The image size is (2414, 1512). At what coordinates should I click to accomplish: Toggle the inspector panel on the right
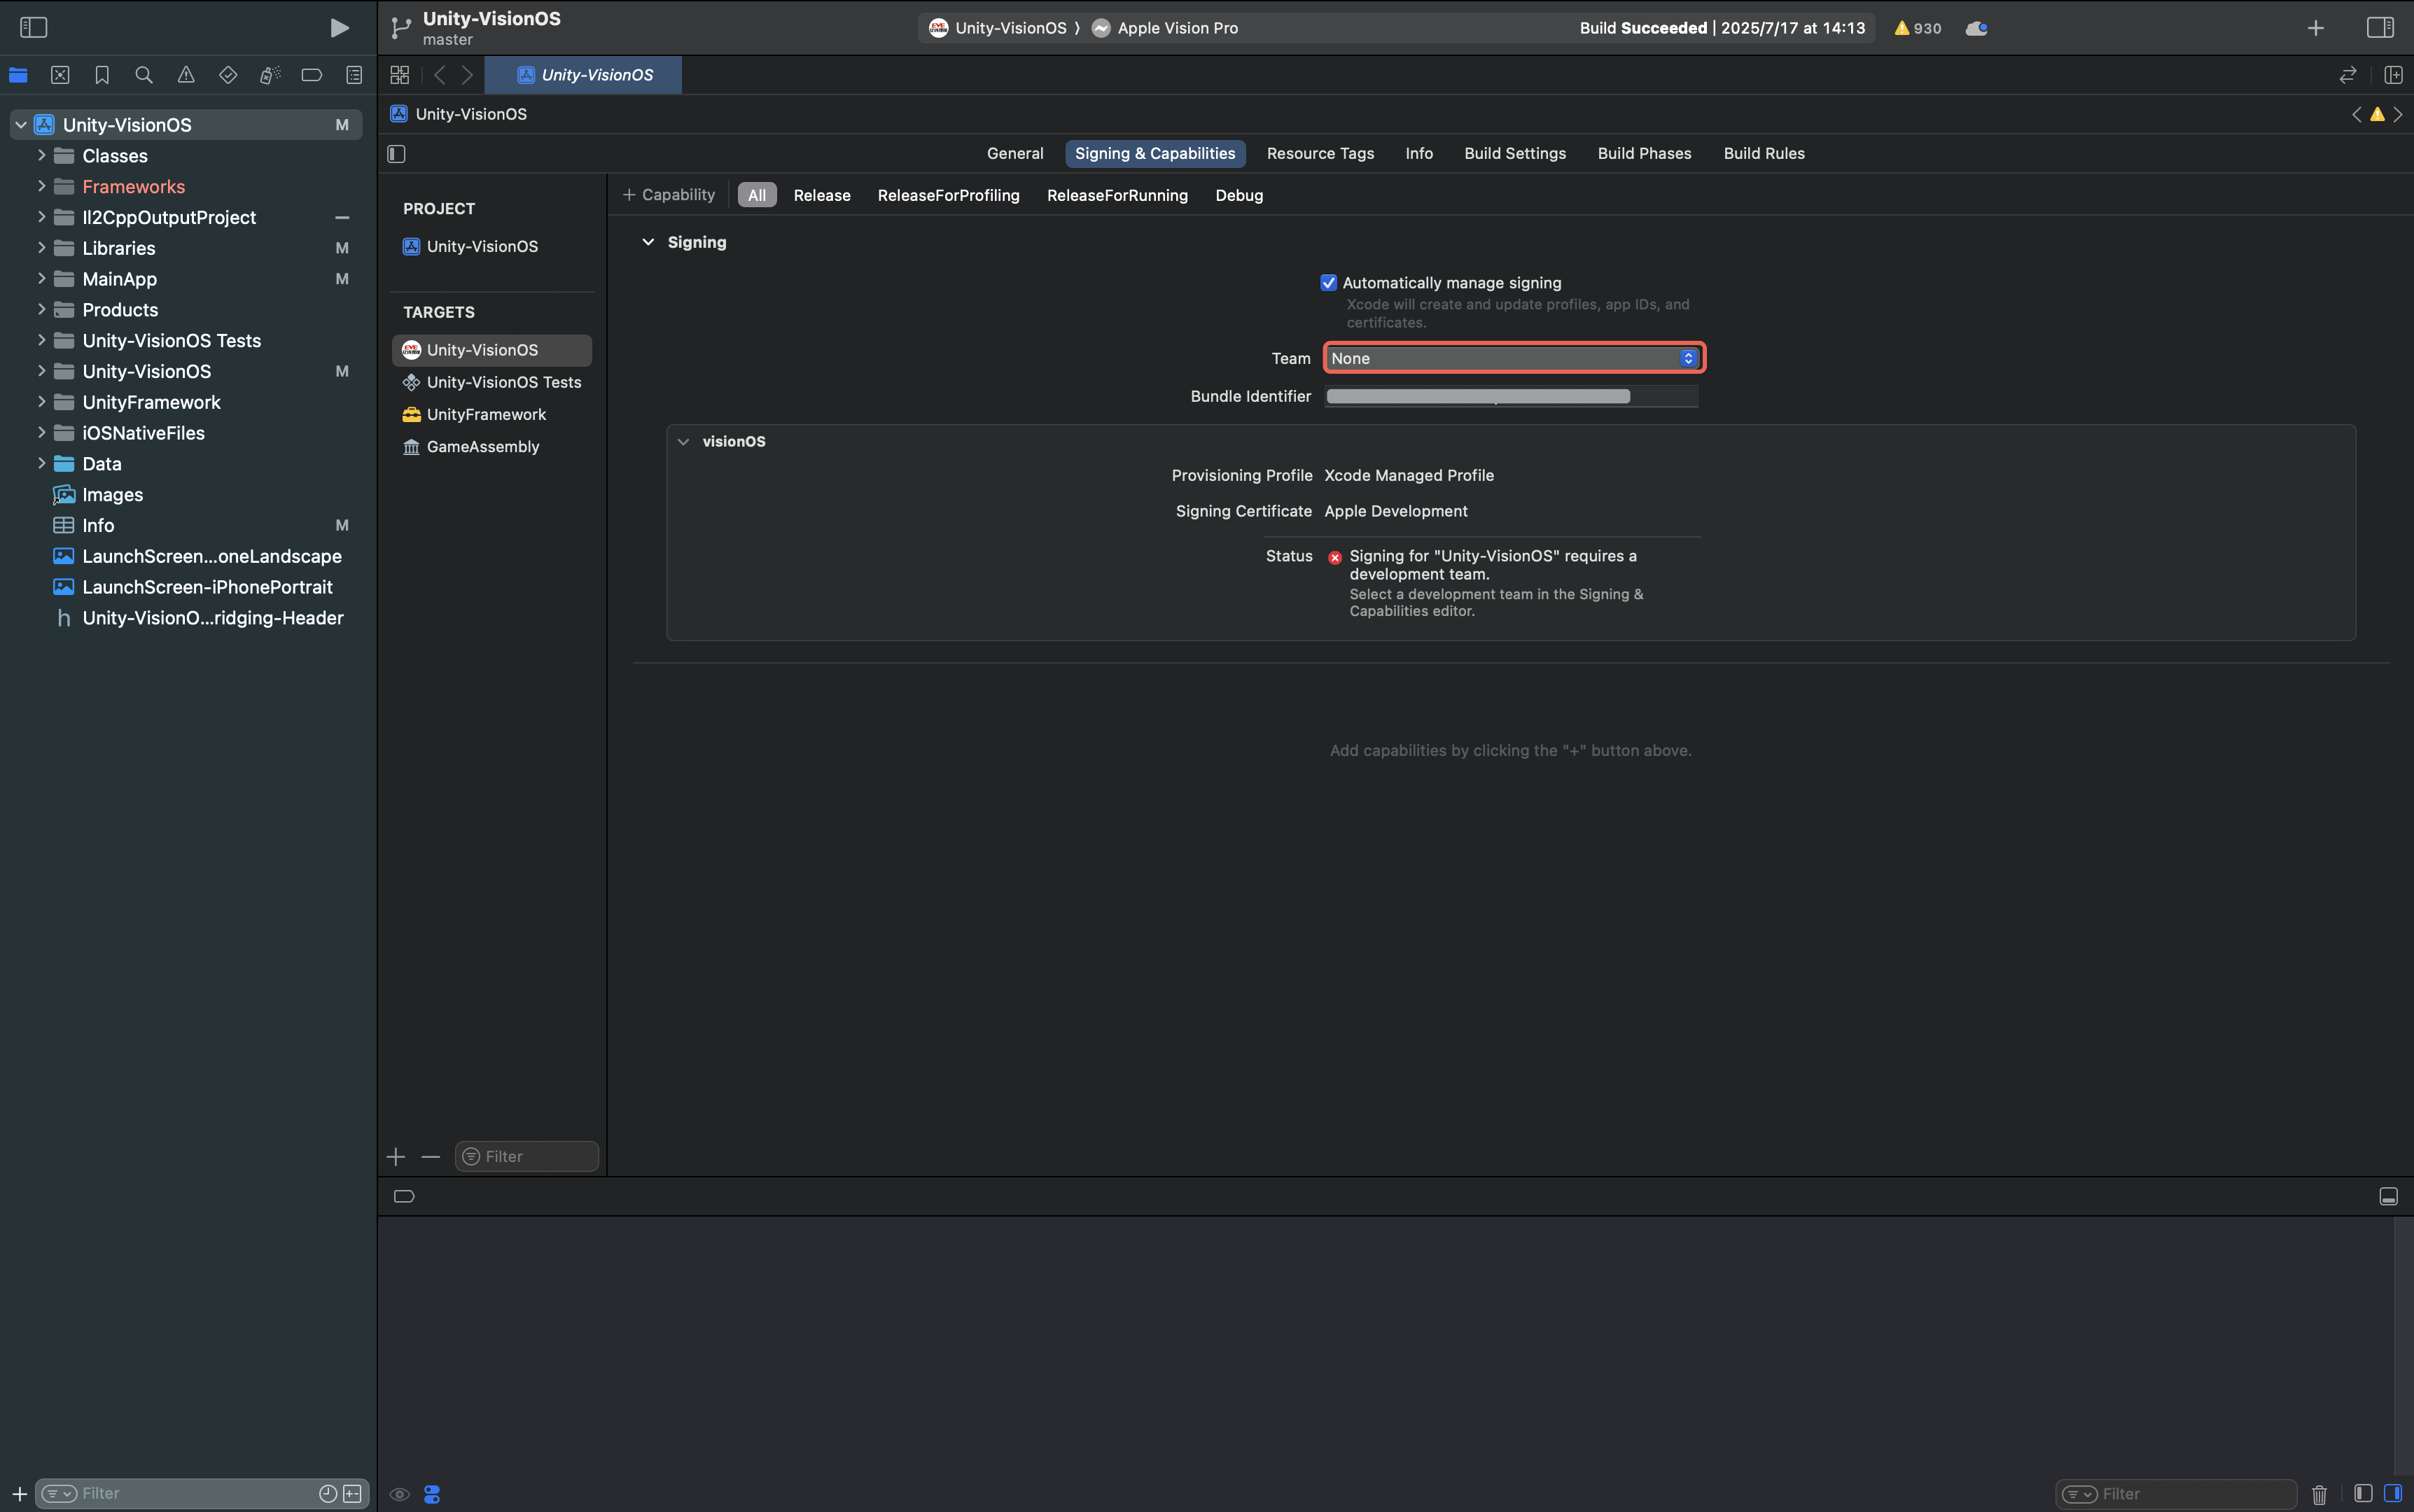click(x=2380, y=28)
